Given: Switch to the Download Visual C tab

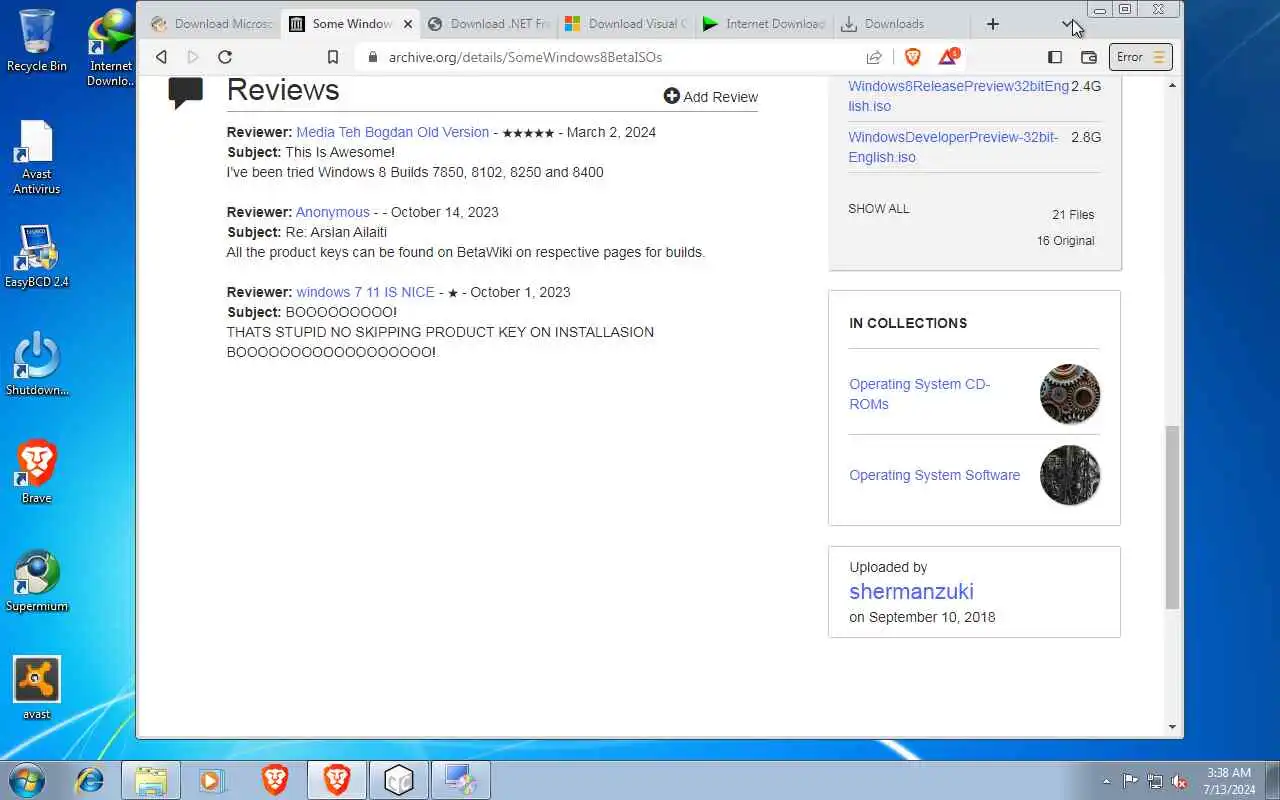Looking at the screenshot, I should click(x=626, y=24).
